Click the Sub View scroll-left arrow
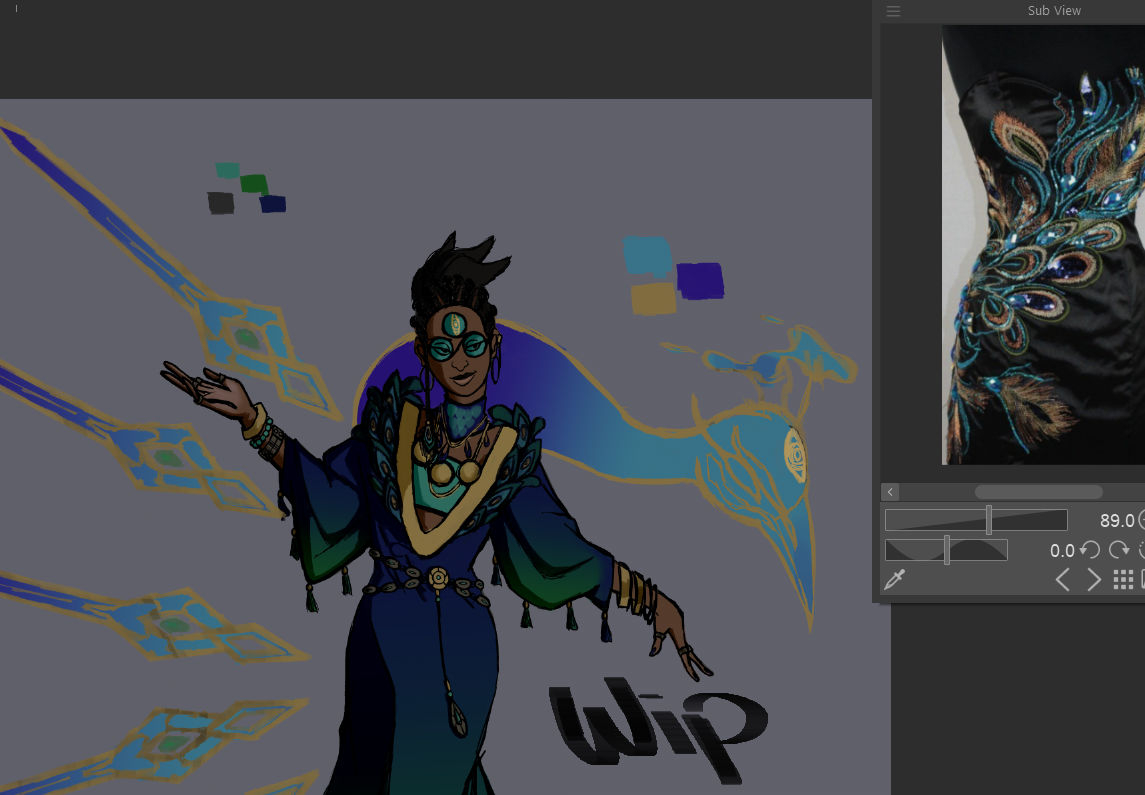 (891, 492)
